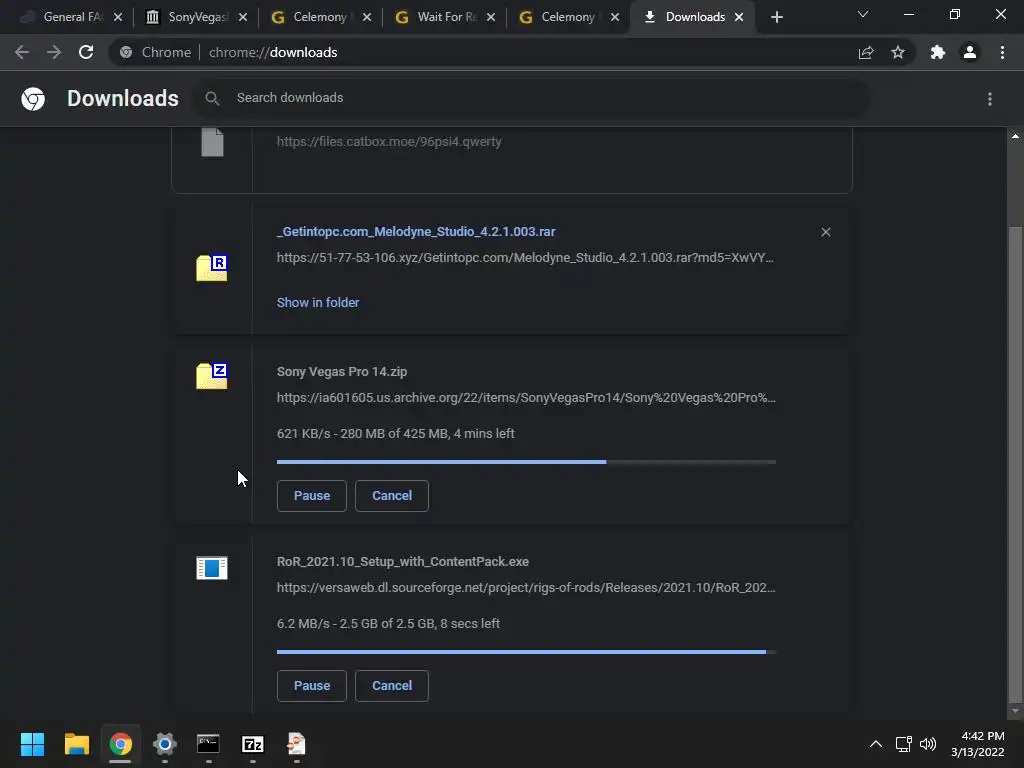
Task: Click the Sony Vegas download progress bar
Action: click(x=526, y=462)
